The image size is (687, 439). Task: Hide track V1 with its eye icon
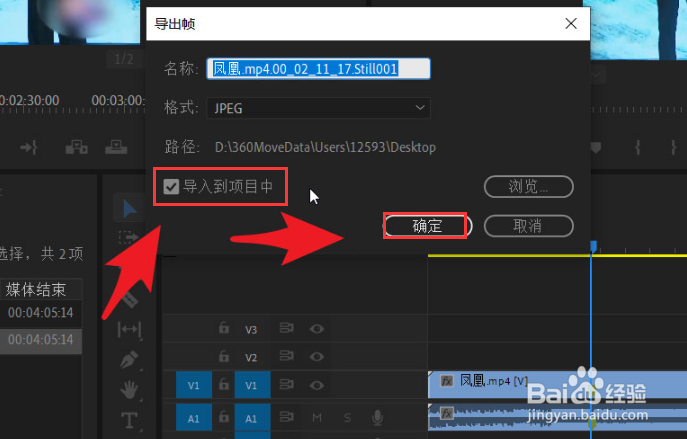317,385
